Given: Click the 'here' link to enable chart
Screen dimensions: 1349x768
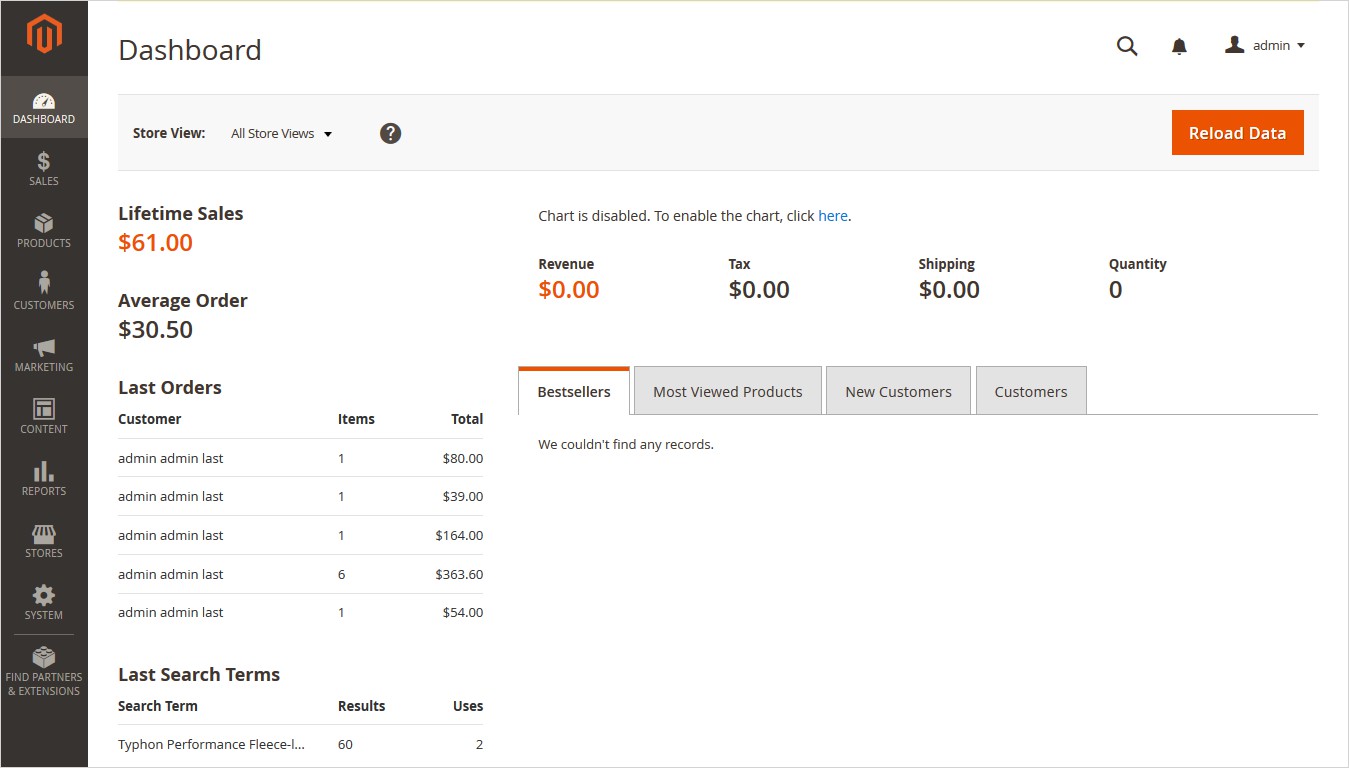Looking at the screenshot, I should [832, 216].
